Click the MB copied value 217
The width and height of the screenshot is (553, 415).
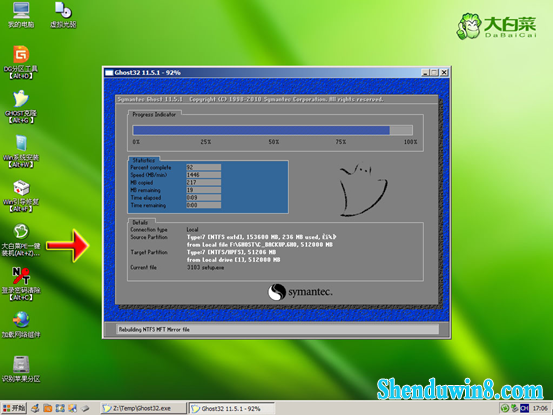point(203,182)
